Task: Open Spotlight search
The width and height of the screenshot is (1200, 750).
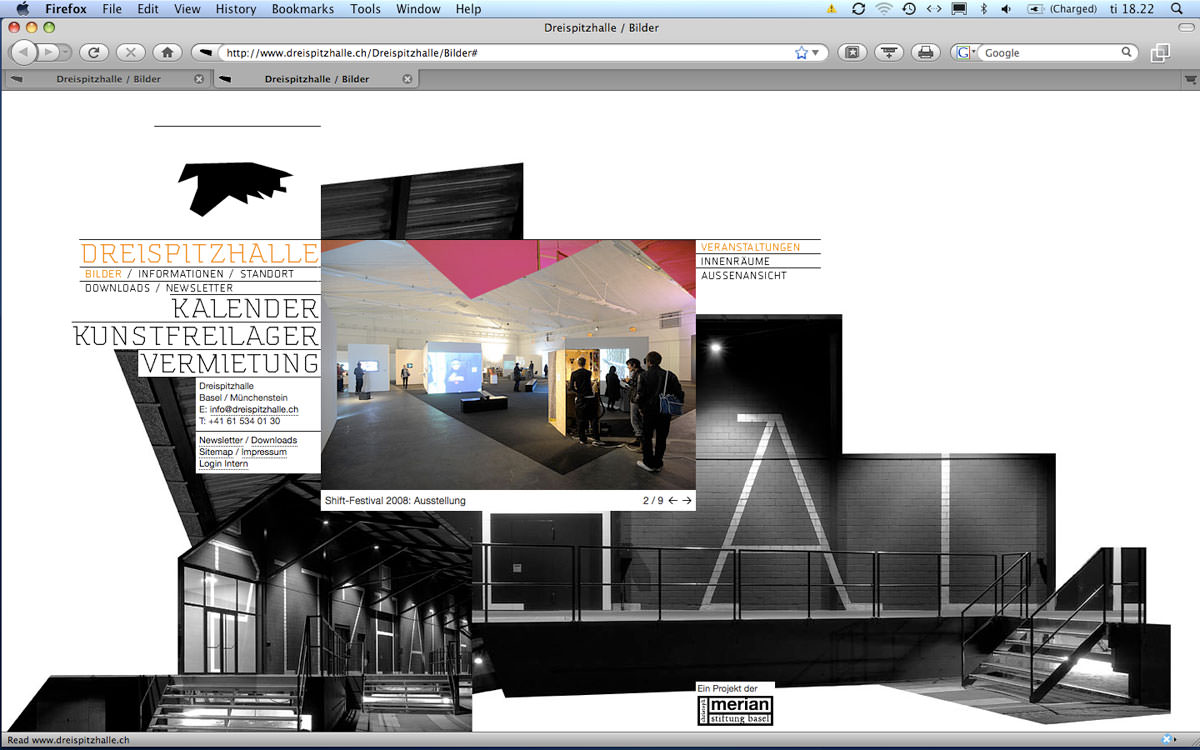Action: (1177, 9)
